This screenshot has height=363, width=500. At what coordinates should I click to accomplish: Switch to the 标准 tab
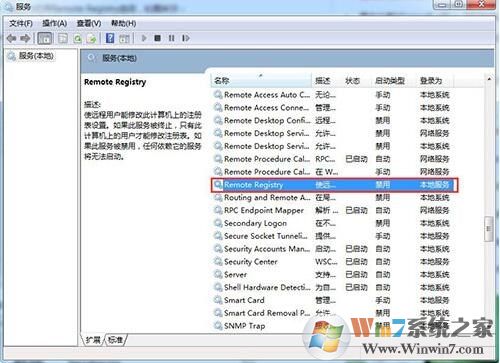point(115,340)
